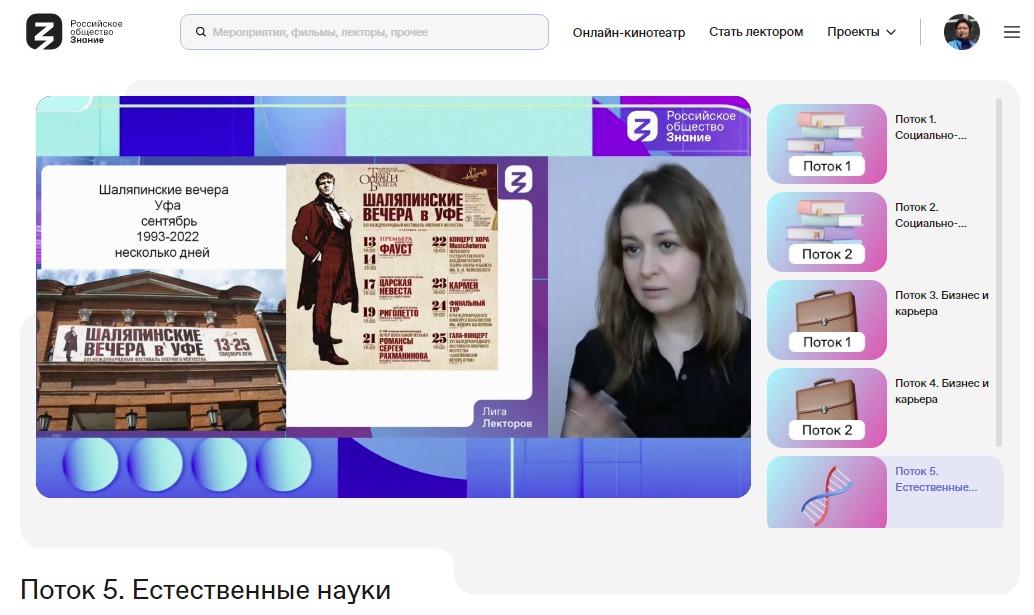Viewport: 1034px width, 615px height.
Task: Open Поток 1. Социально- title link
Action: pos(930,127)
